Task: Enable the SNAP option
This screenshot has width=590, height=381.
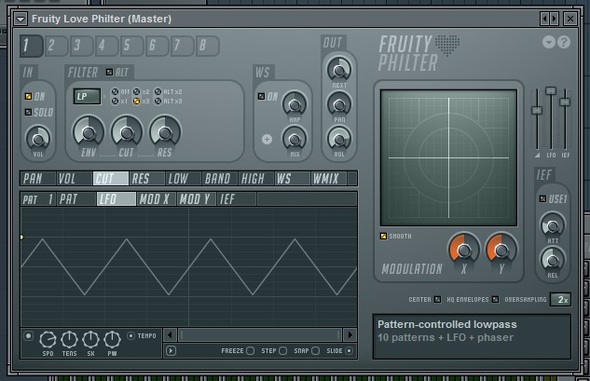Action: point(315,351)
